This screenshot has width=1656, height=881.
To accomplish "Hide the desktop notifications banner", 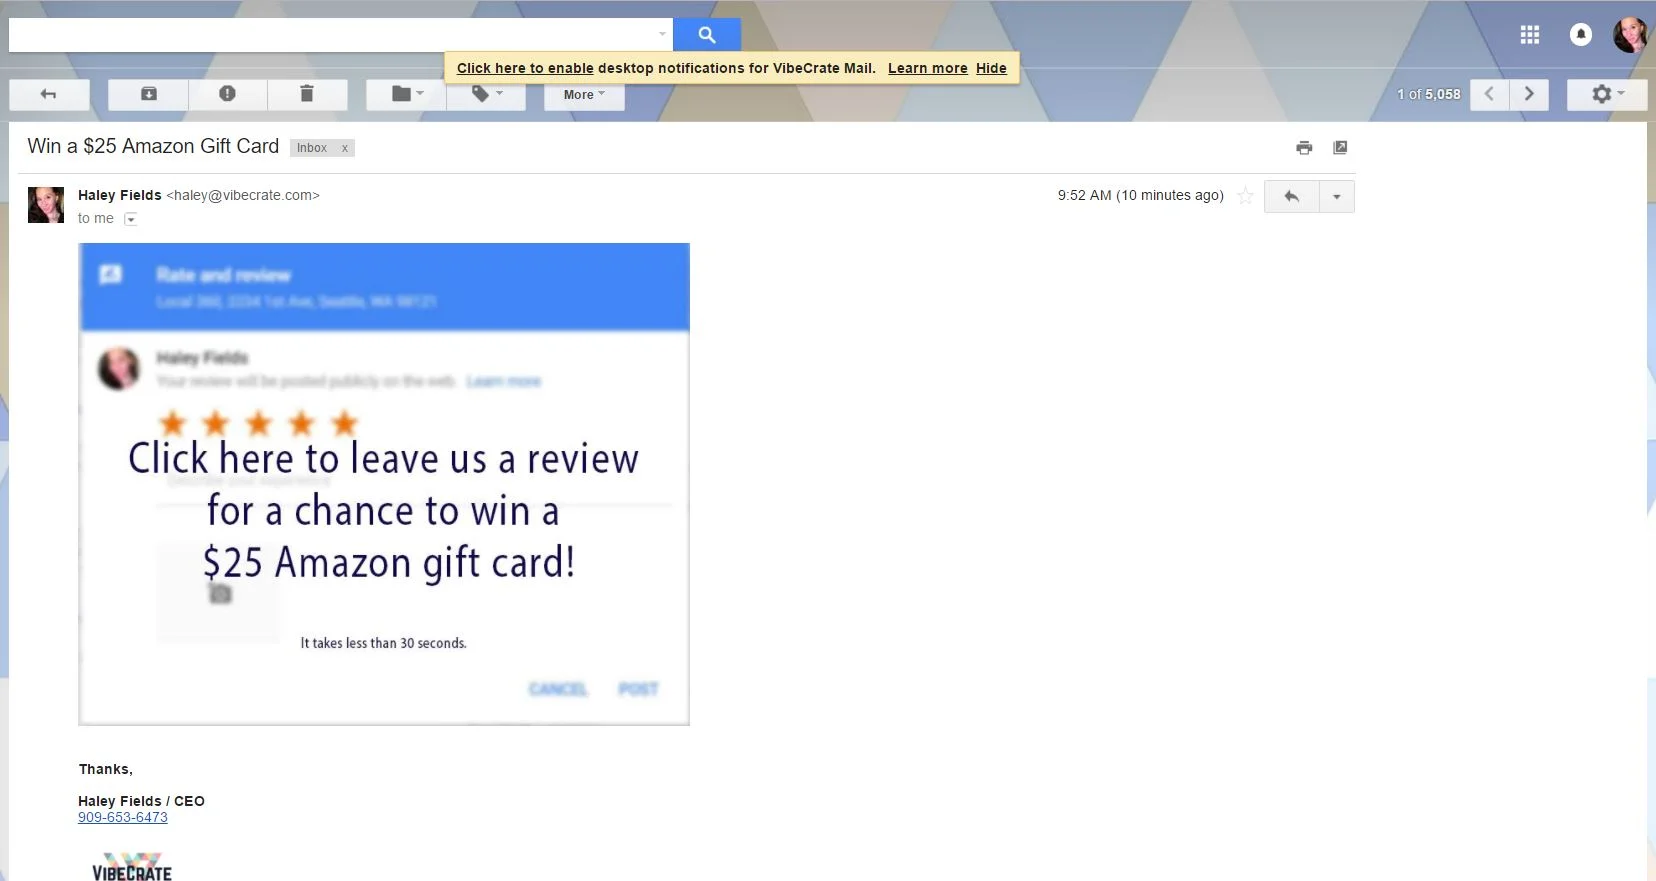I will [x=991, y=68].
